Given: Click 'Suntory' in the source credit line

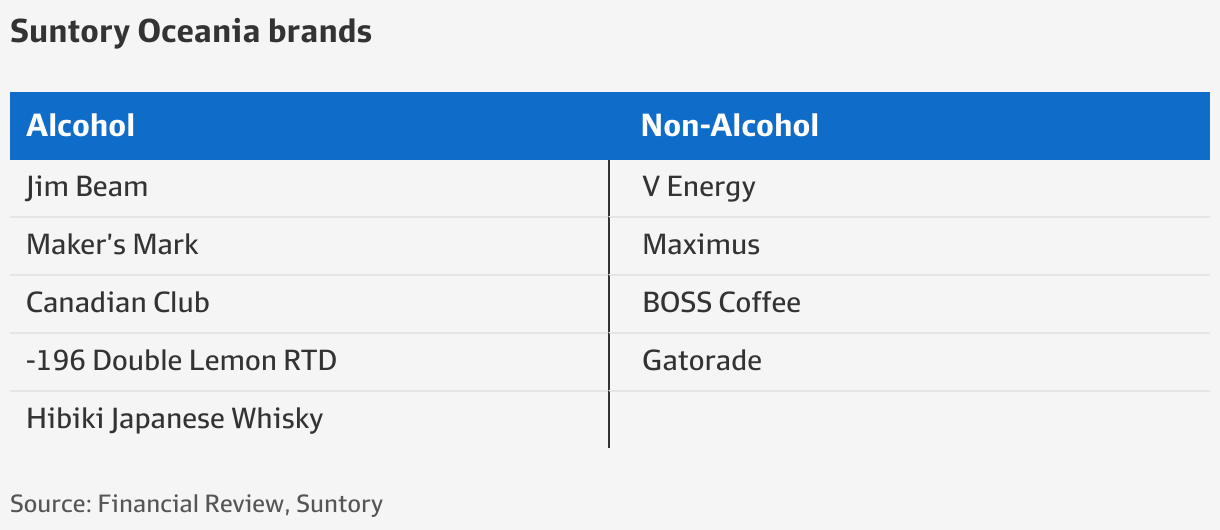Looking at the screenshot, I should 339,504.
